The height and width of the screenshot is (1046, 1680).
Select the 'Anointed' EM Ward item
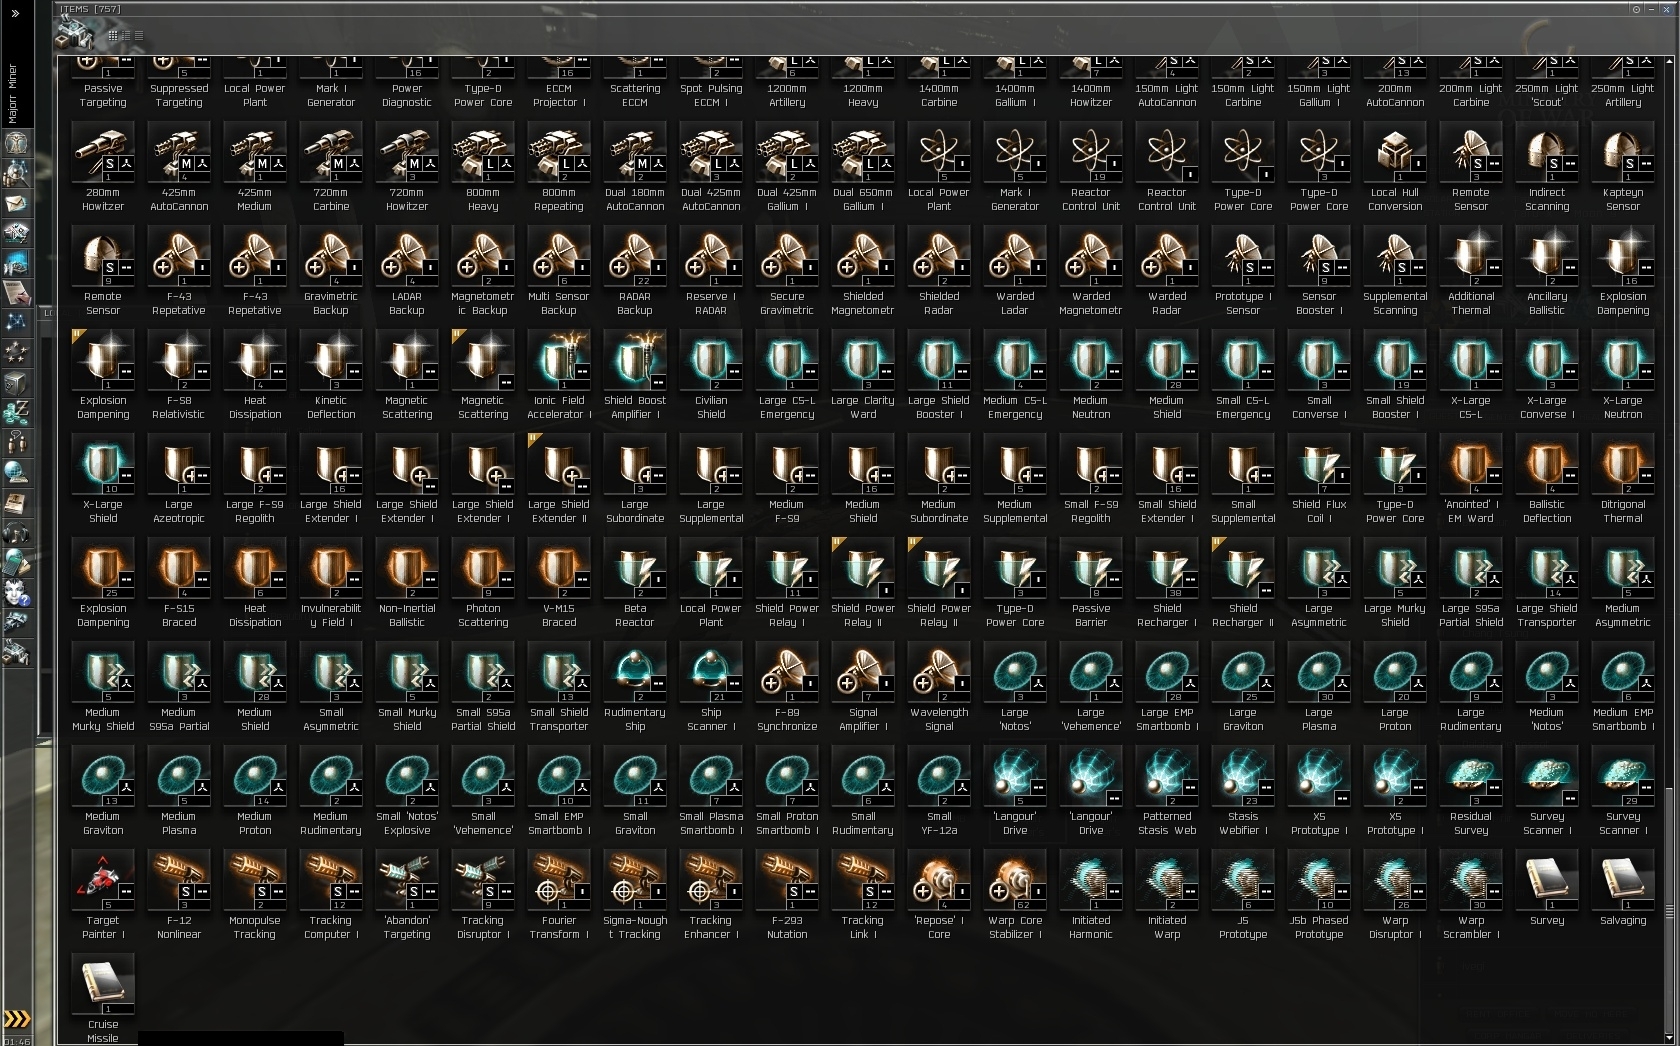(1471, 479)
